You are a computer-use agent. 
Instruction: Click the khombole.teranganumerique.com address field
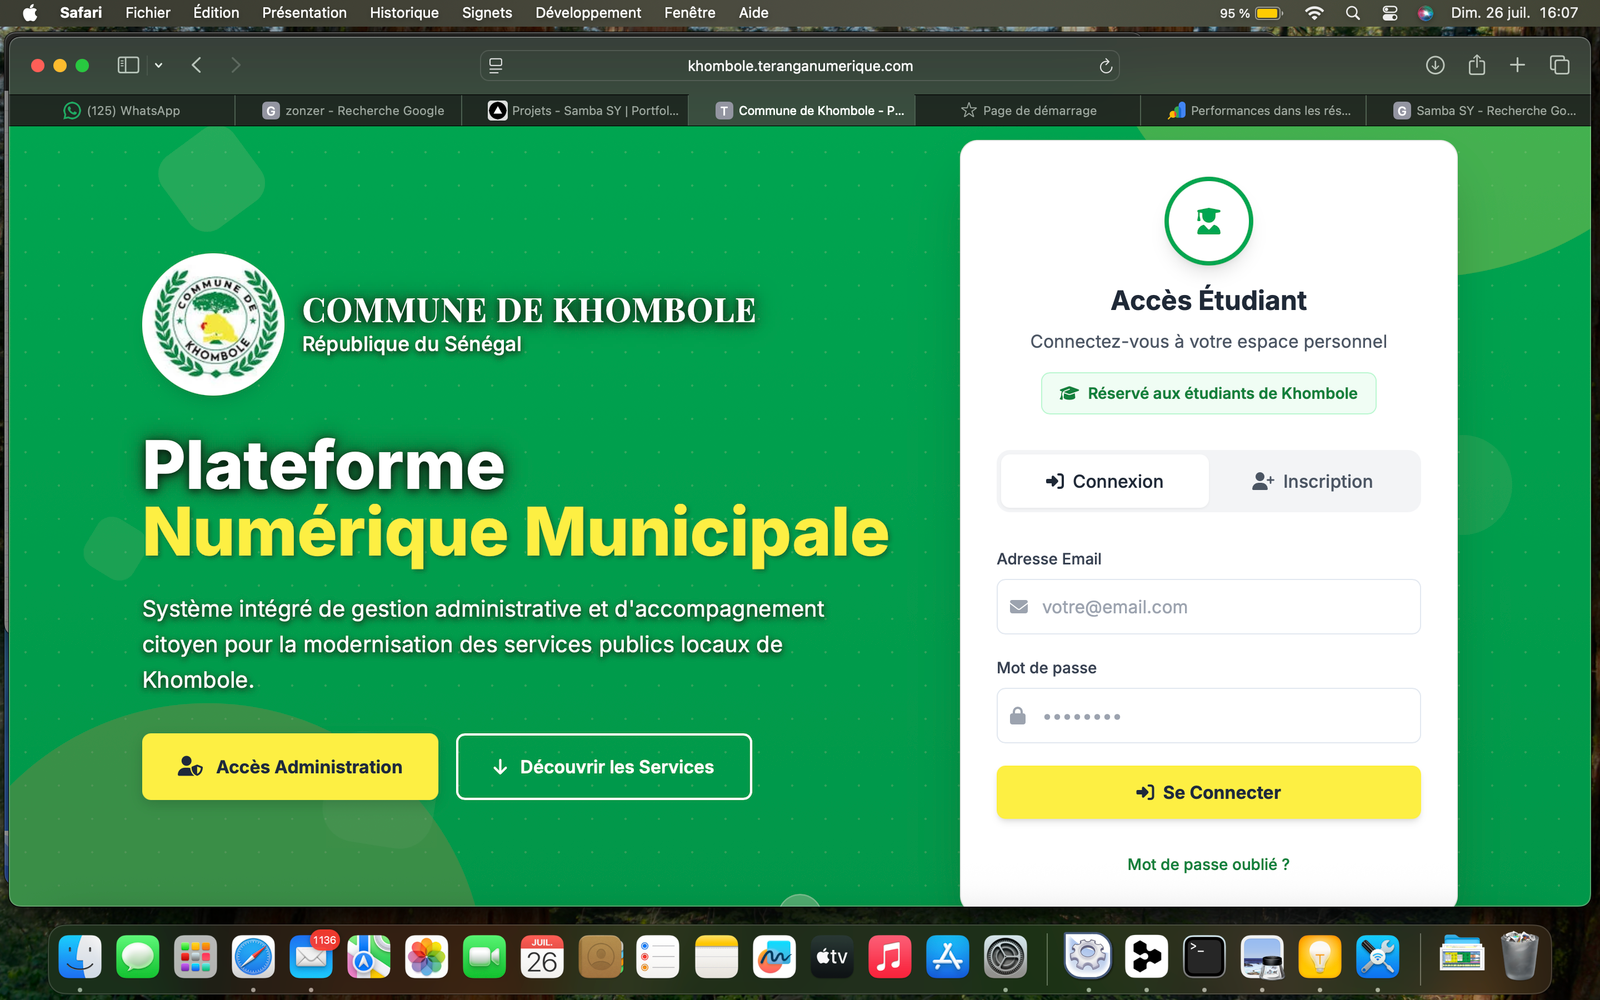point(800,66)
